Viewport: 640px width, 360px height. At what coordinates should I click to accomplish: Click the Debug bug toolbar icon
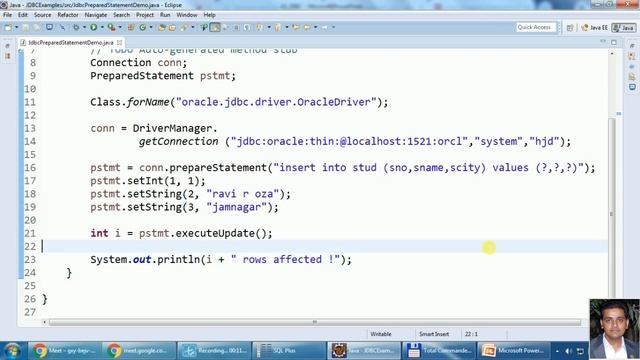pyautogui.click(x=76, y=27)
